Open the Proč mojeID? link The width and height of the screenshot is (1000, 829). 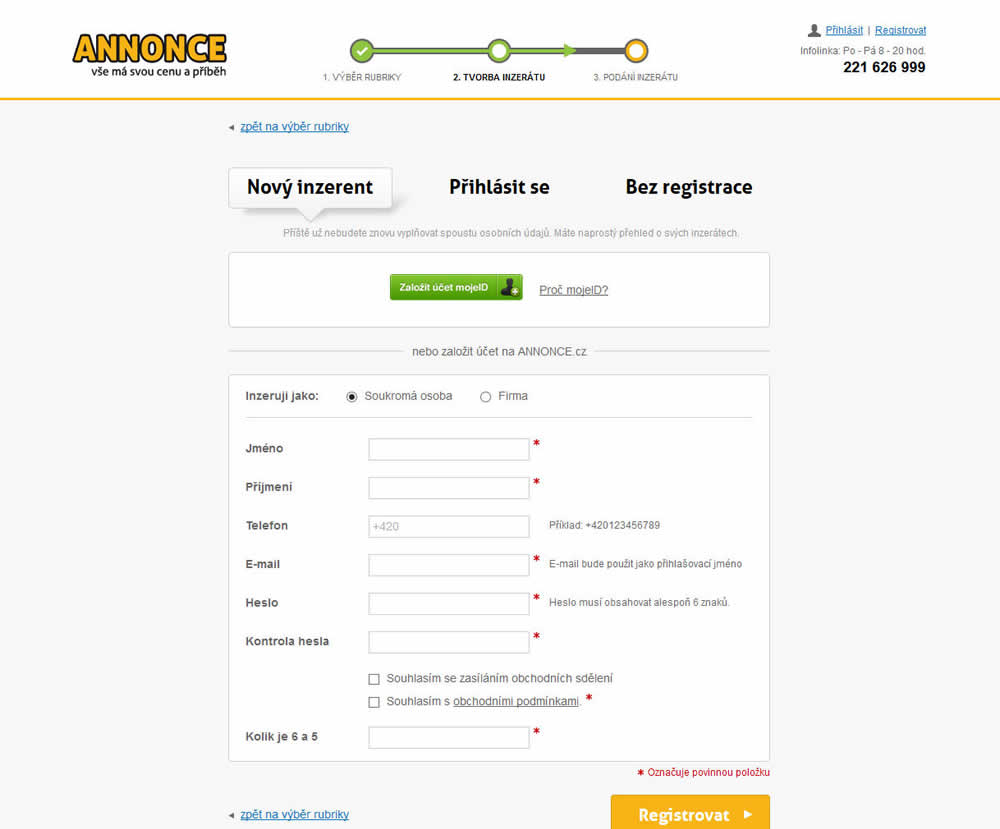[x=573, y=290]
